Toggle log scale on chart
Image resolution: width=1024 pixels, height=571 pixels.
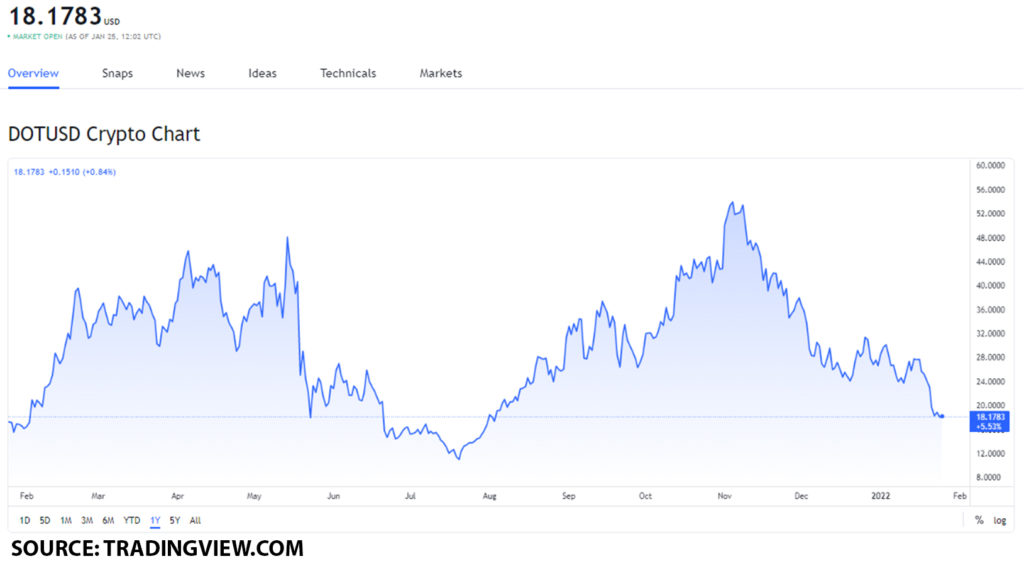point(1000,521)
